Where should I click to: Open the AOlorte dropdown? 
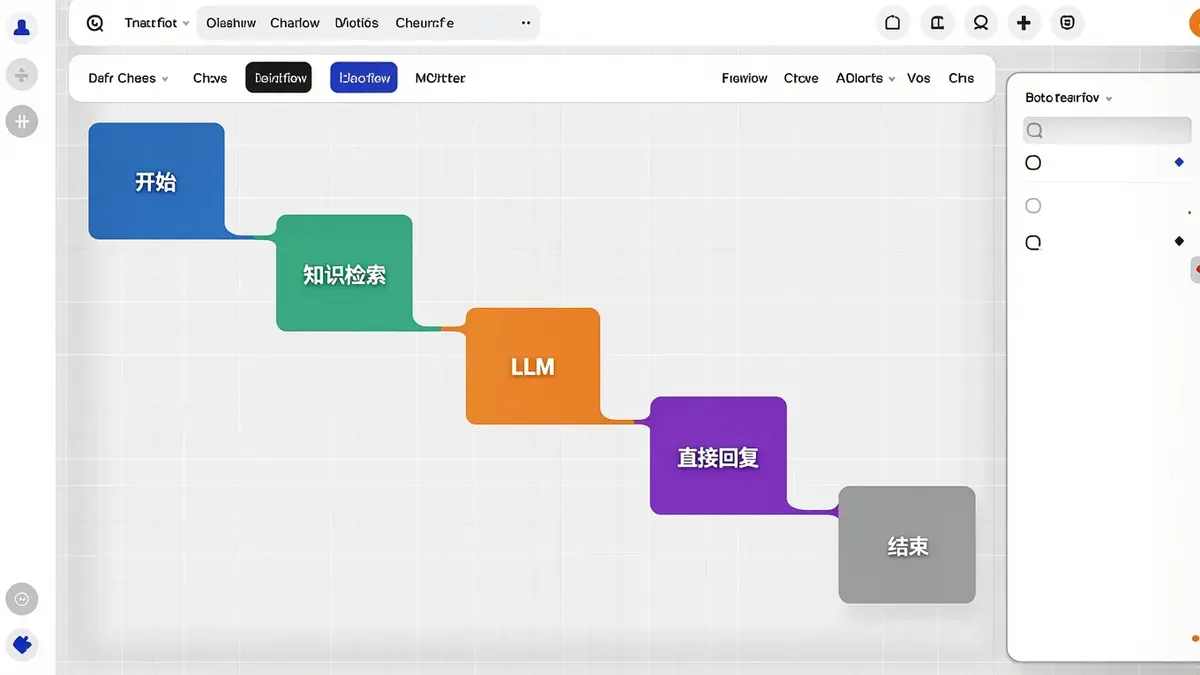(x=866, y=78)
